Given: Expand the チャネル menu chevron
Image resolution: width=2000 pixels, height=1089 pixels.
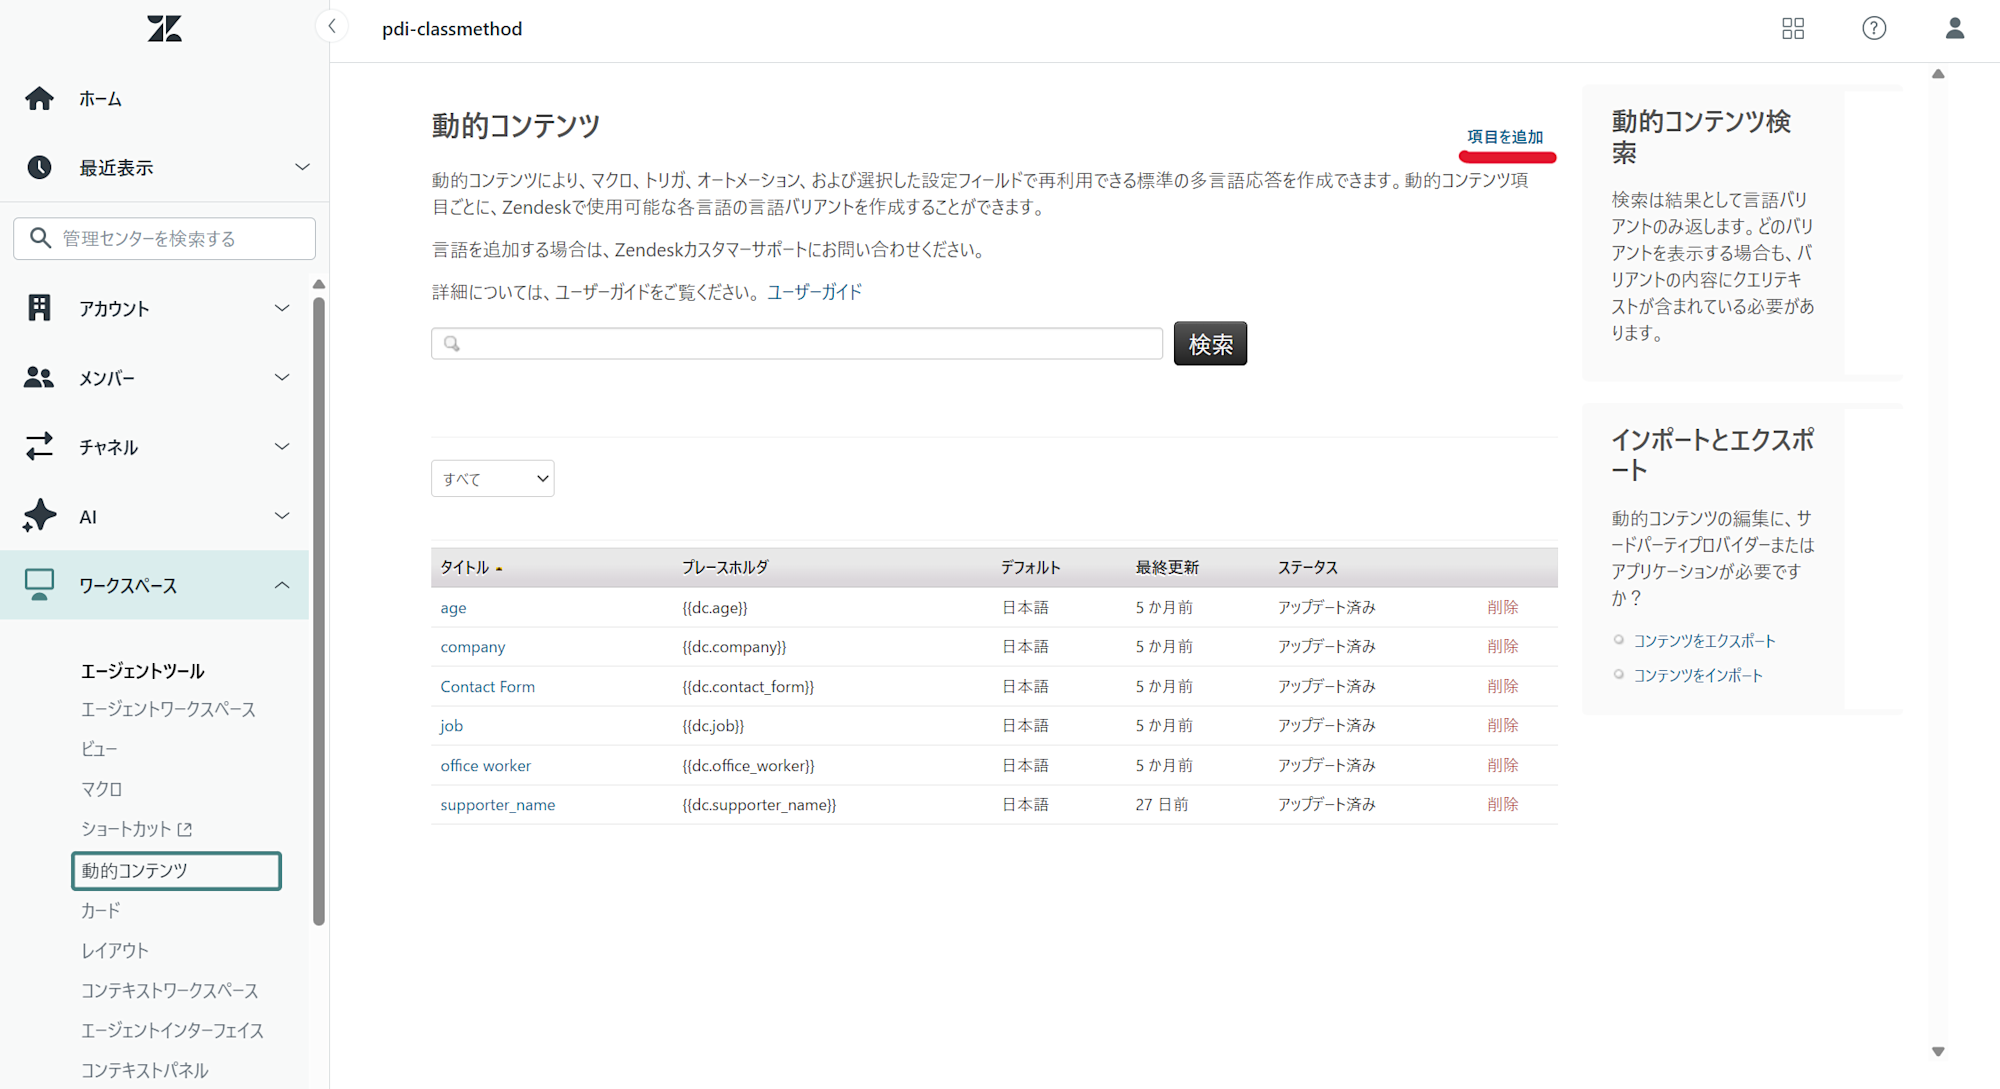Looking at the screenshot, I should tap(282, 446).
